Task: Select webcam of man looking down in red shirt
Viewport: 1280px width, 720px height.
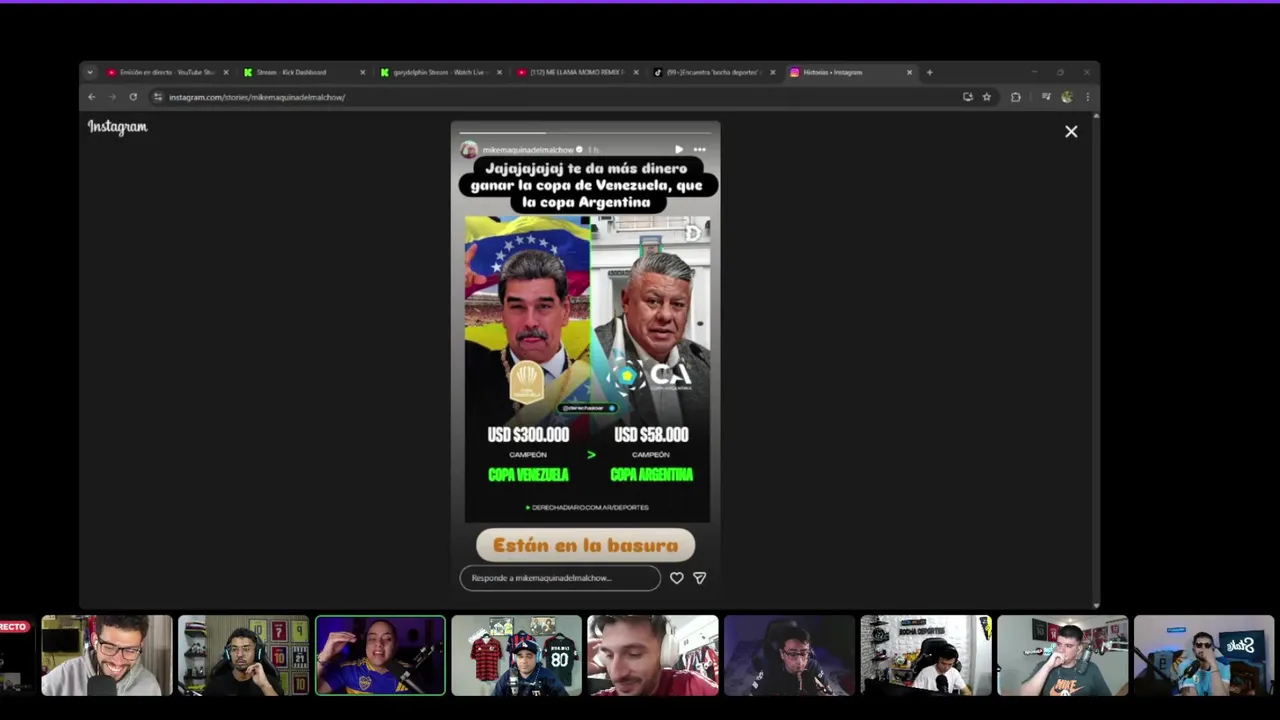Action: tap(653, 655)
